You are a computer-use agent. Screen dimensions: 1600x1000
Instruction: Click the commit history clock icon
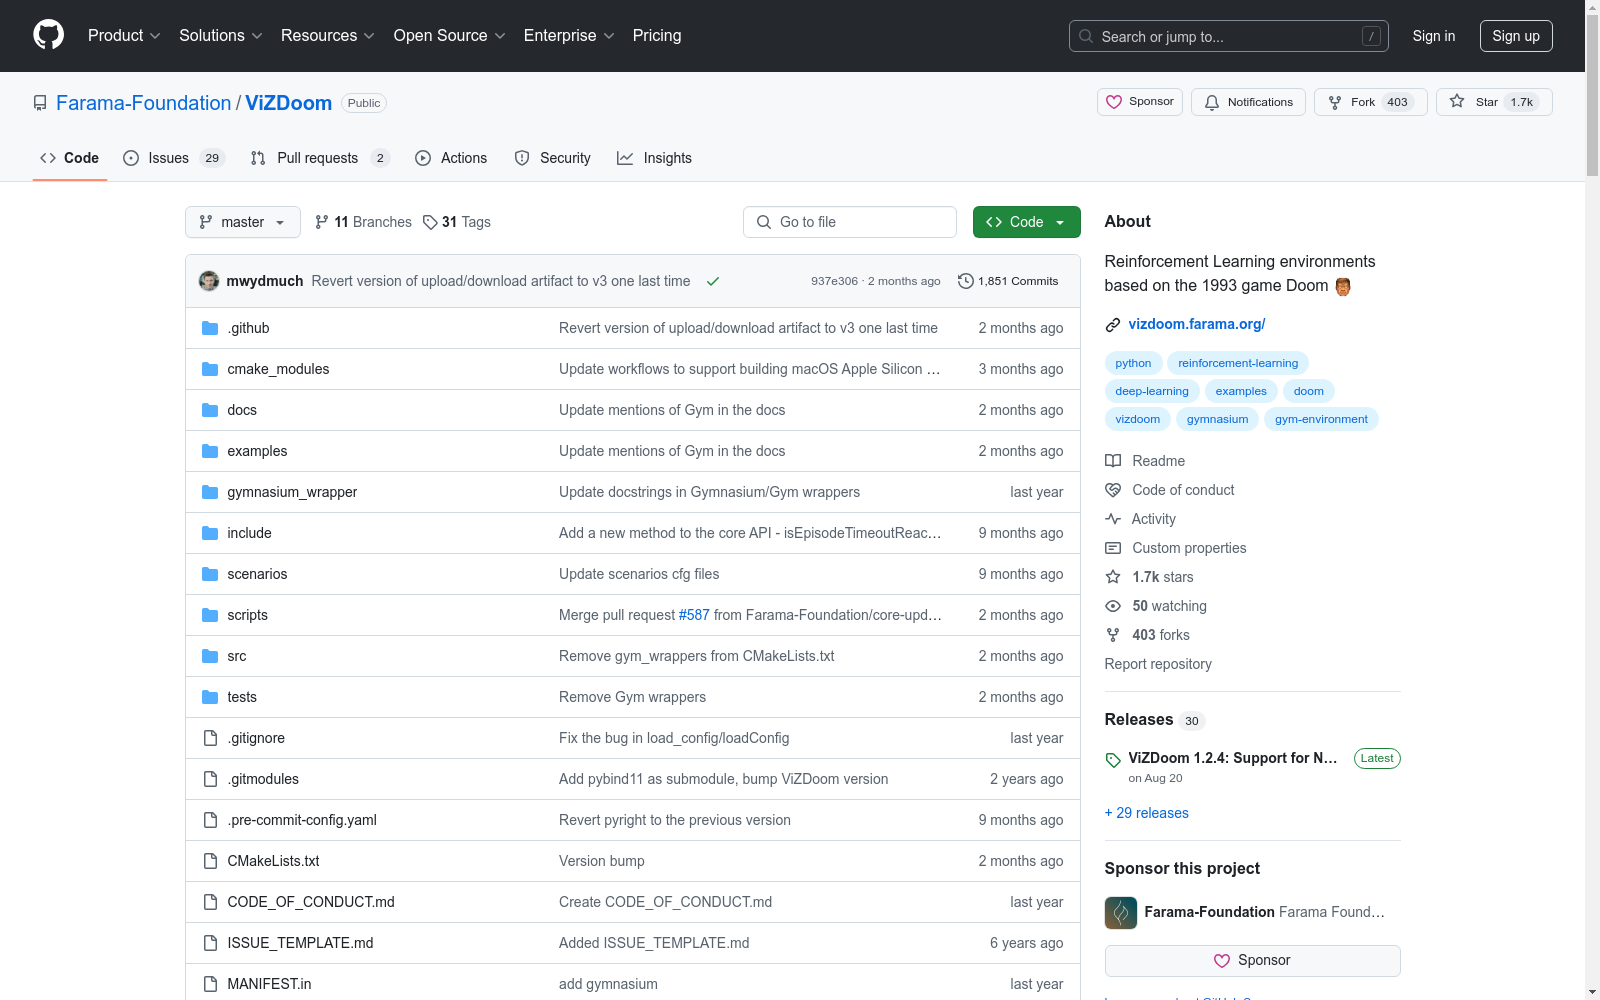(965, 281)
